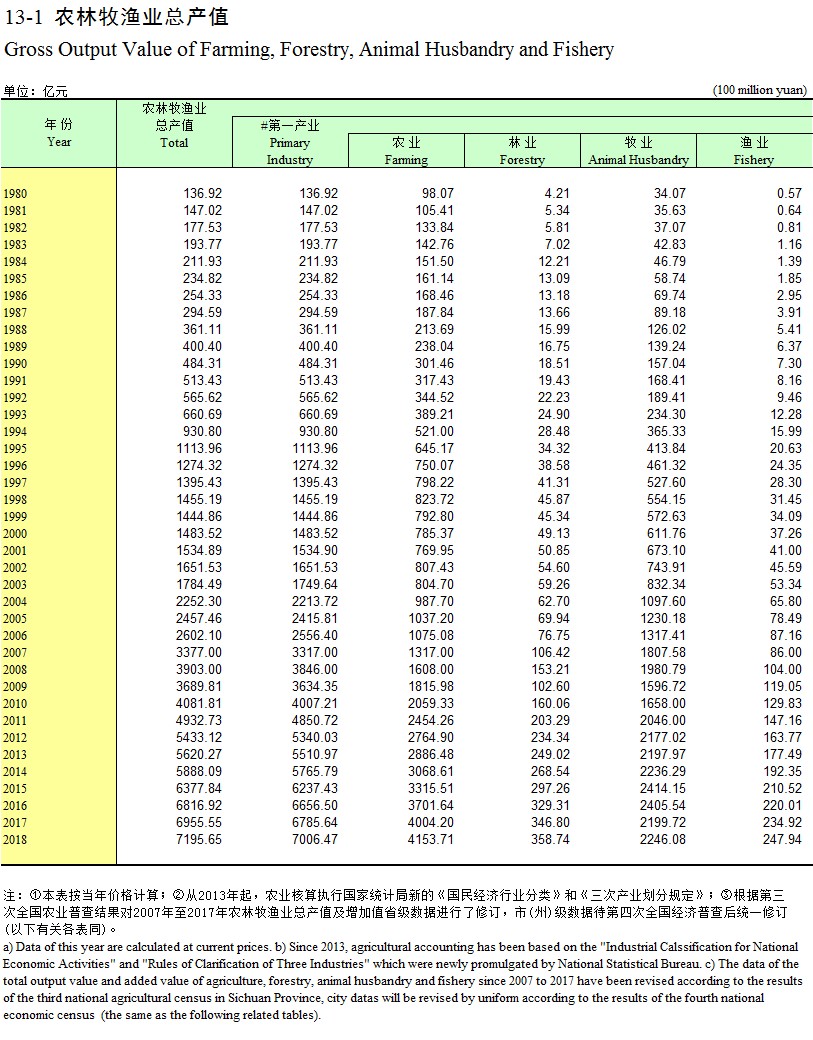Select the Animal Husbandry column header
813x1040 pixels.
tap(638, 151)
